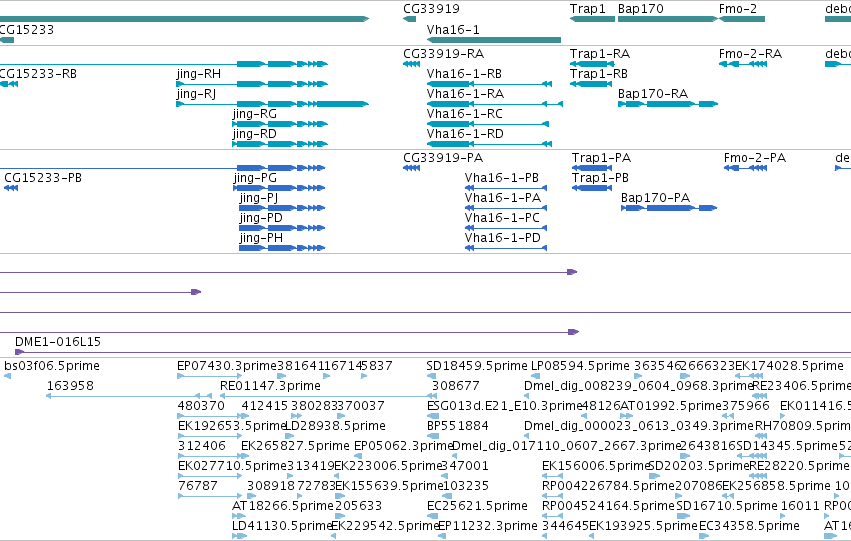The image size is (851, 541).
Task: Select protein Vha16-1-PD
Action: [x=506, y=248]
